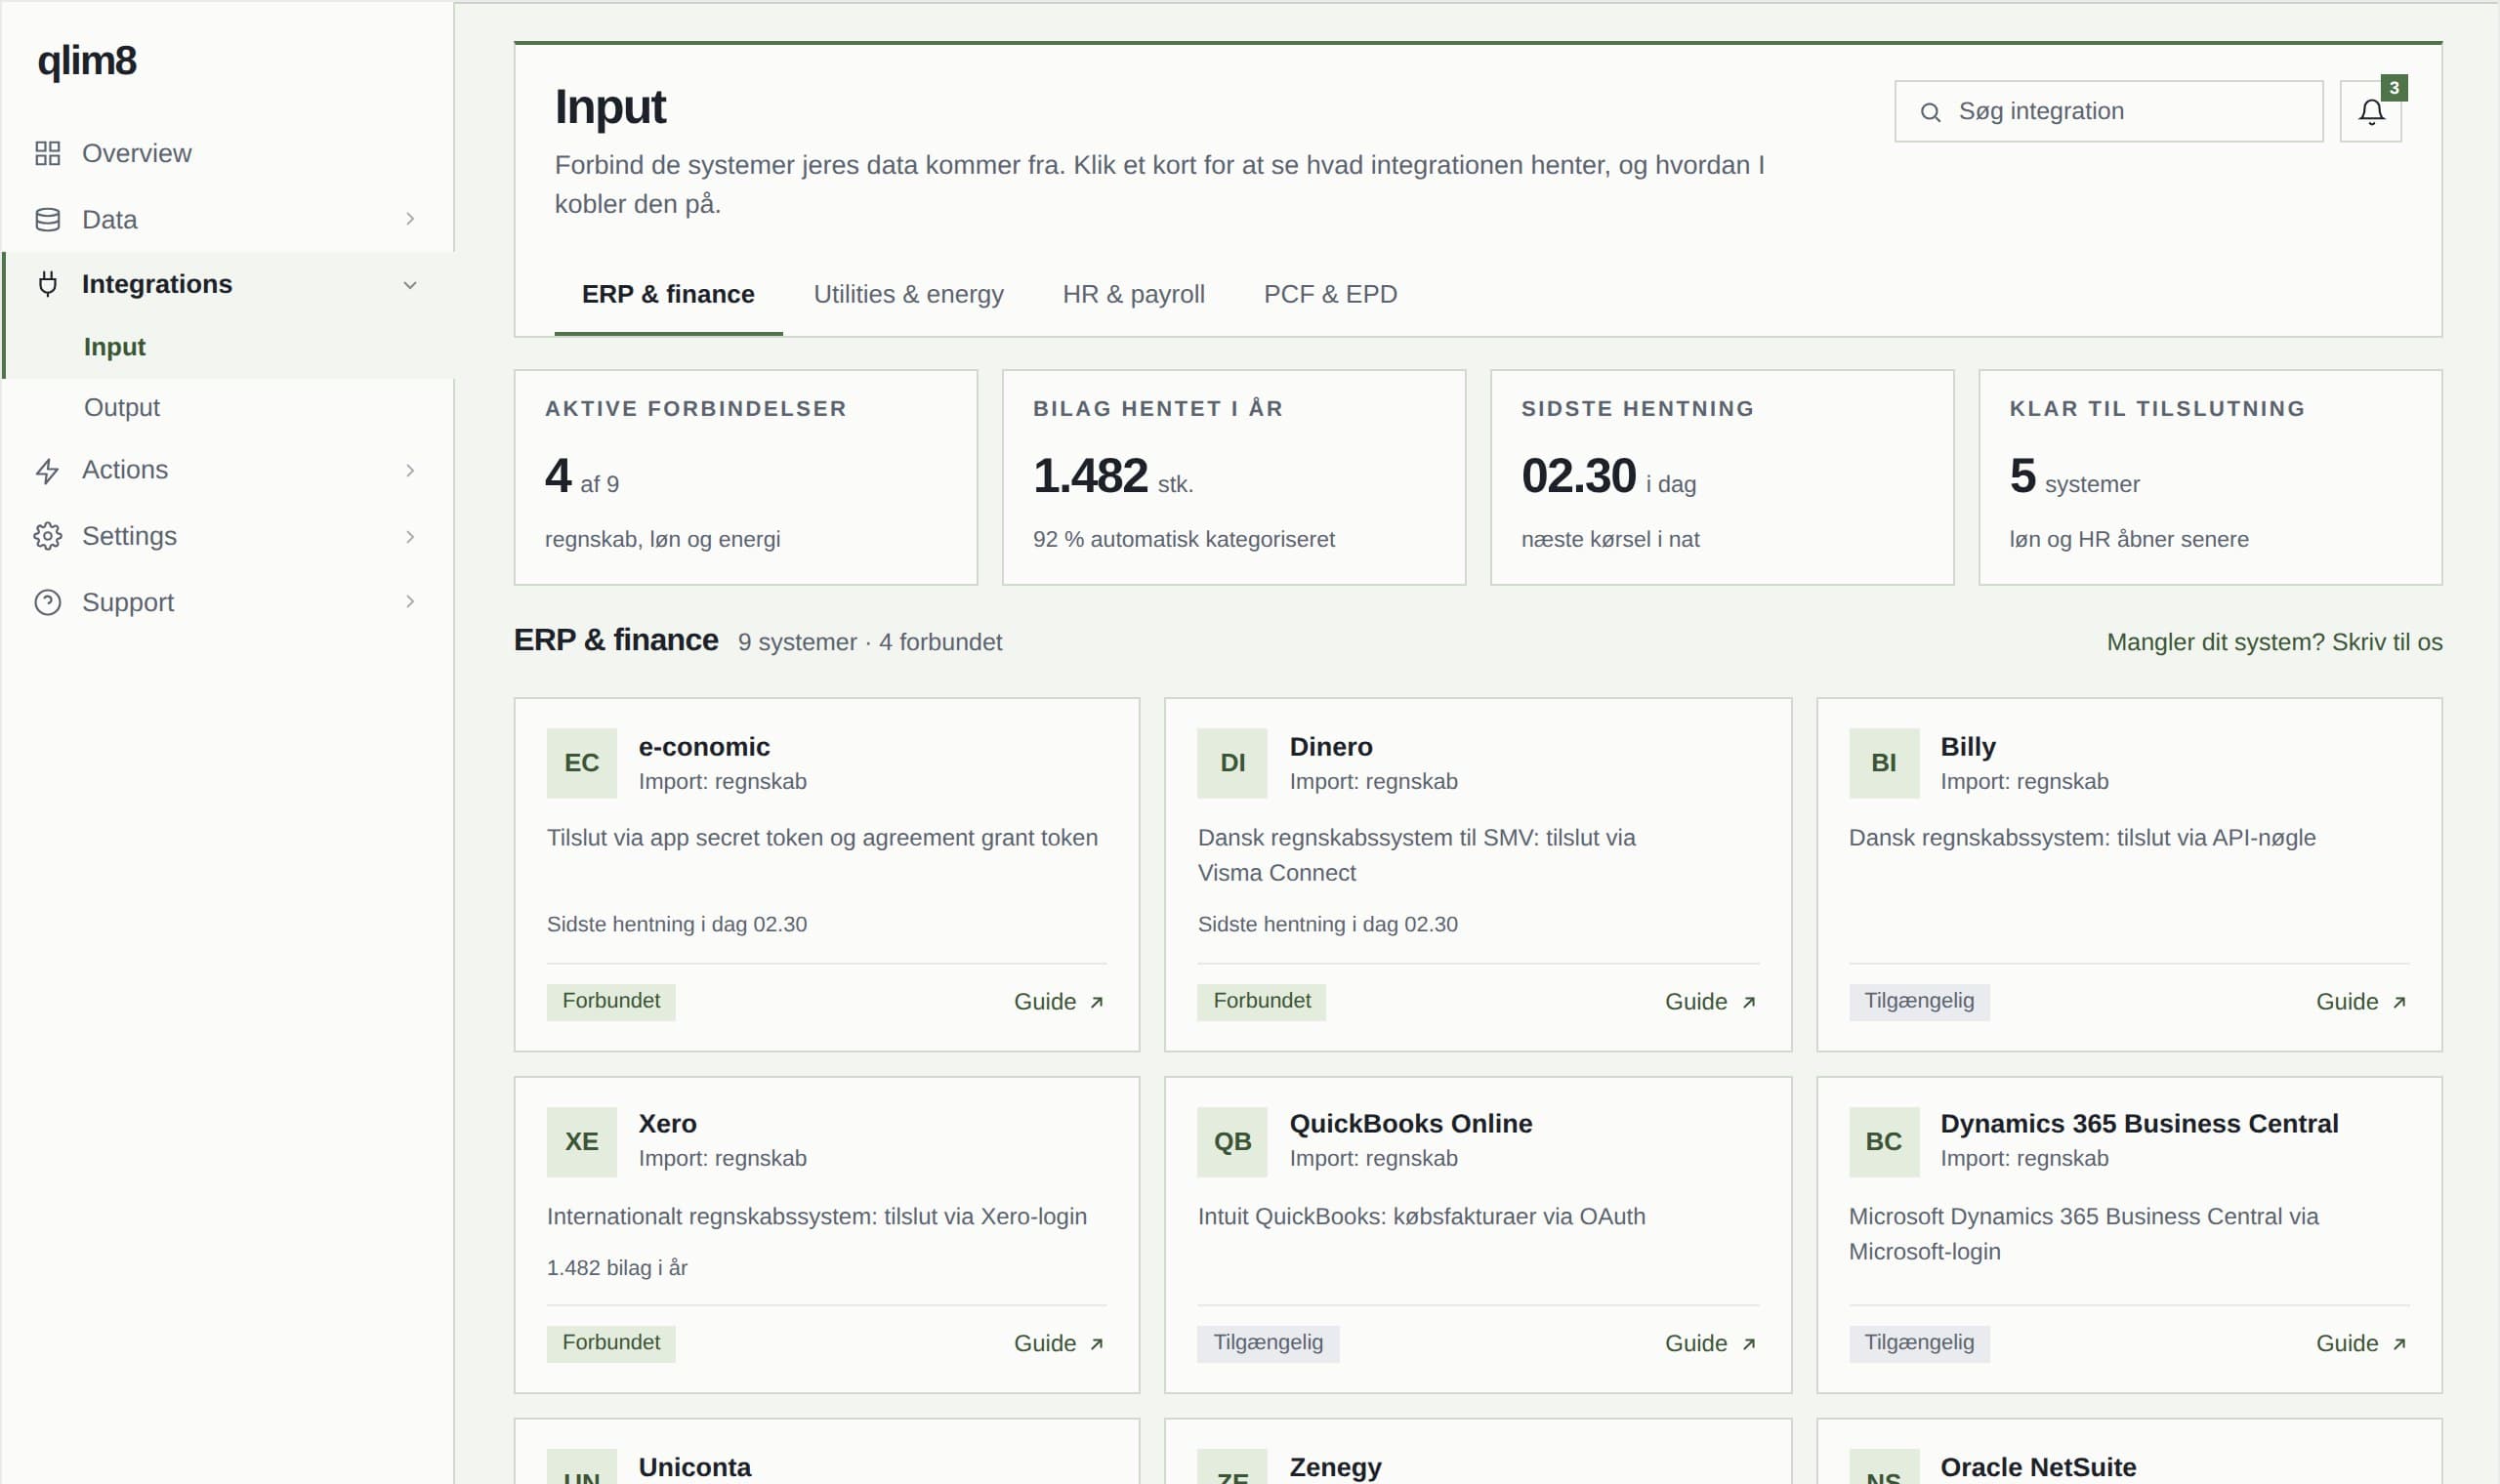Open notifications bell

[2370, 111]
